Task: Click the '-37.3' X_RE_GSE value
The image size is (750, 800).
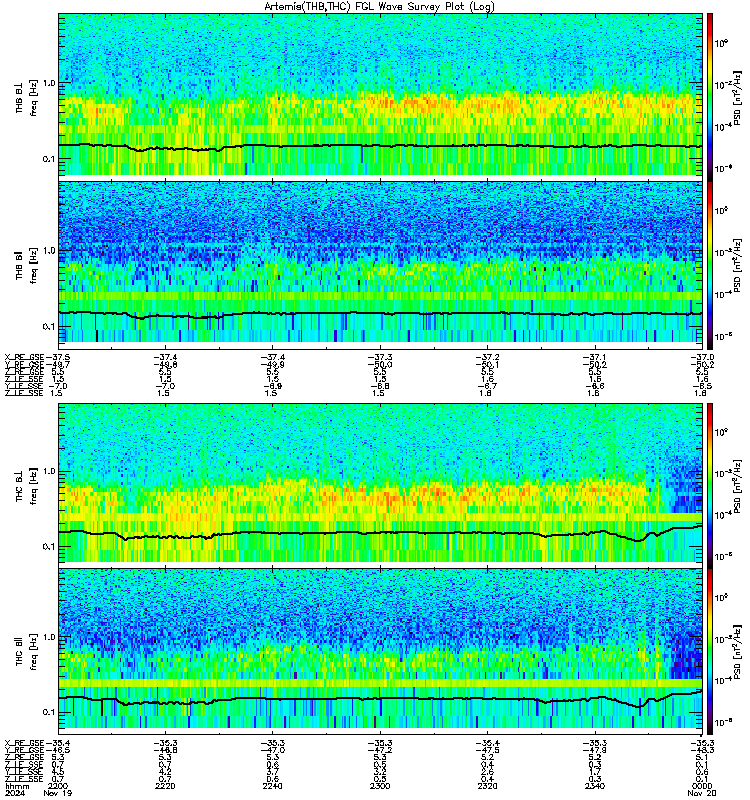Action: click(x=380, y=357)
